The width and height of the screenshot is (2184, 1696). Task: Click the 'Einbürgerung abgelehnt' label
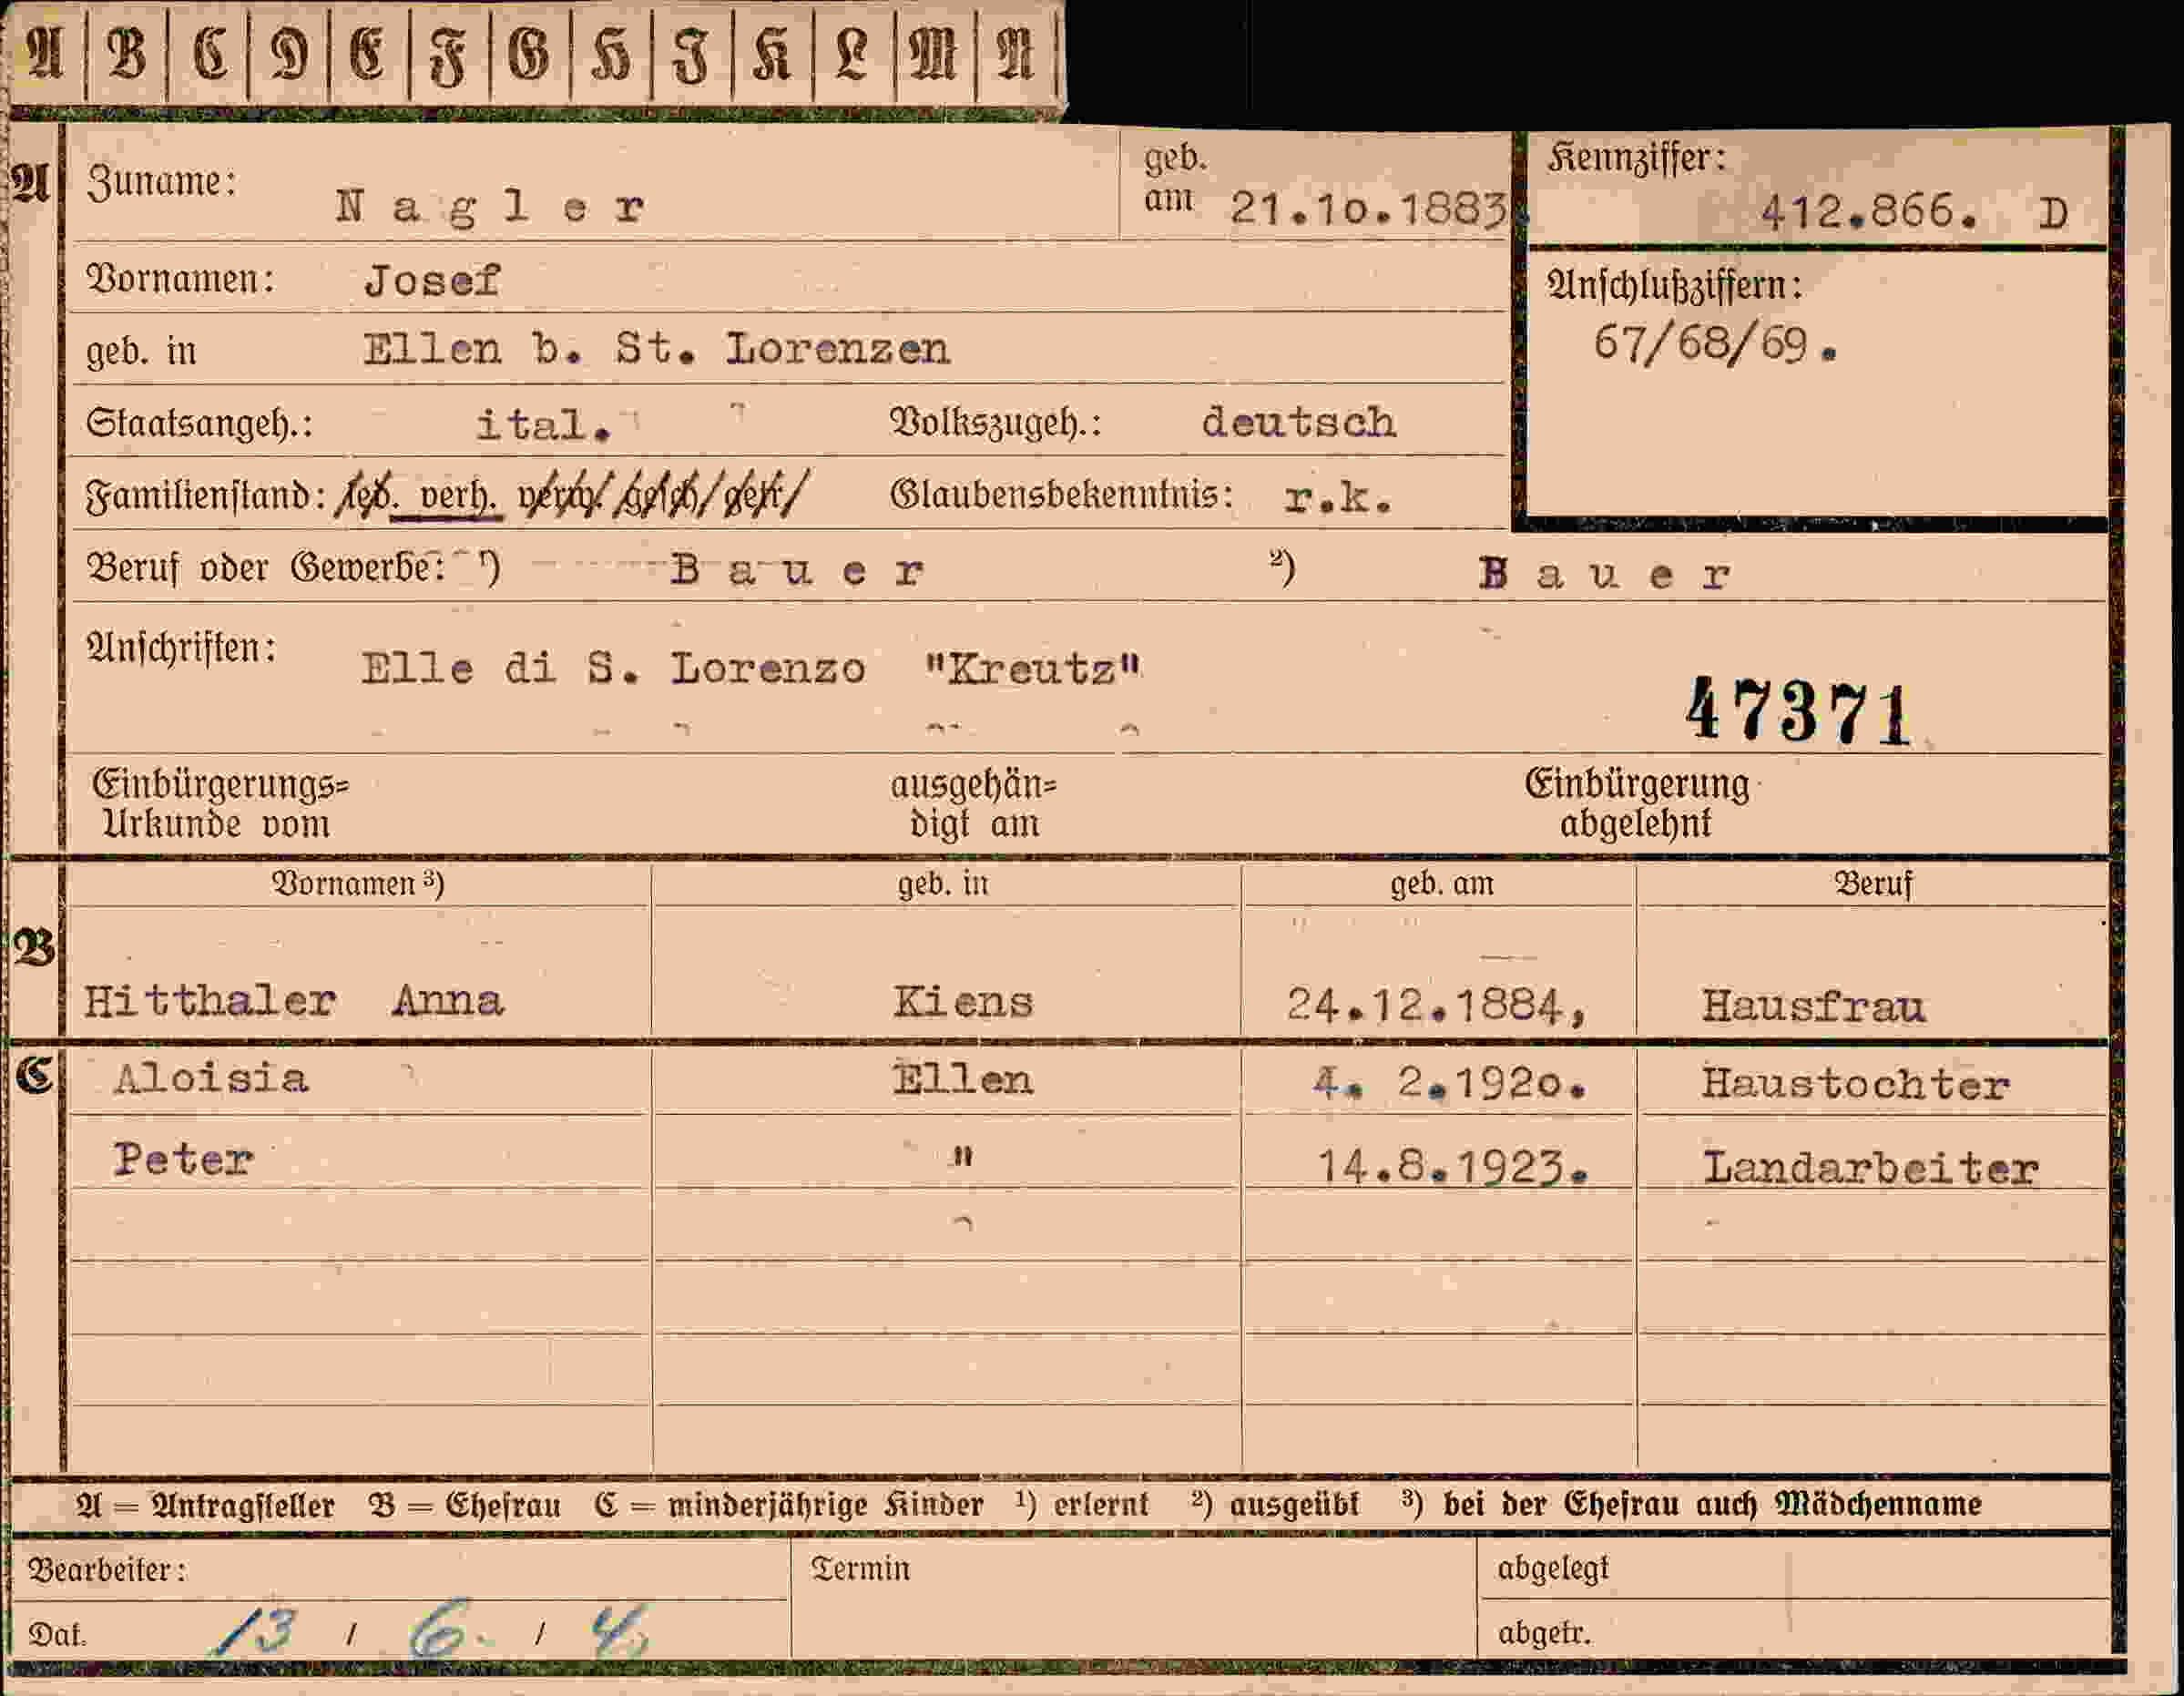pos(1637,804)
